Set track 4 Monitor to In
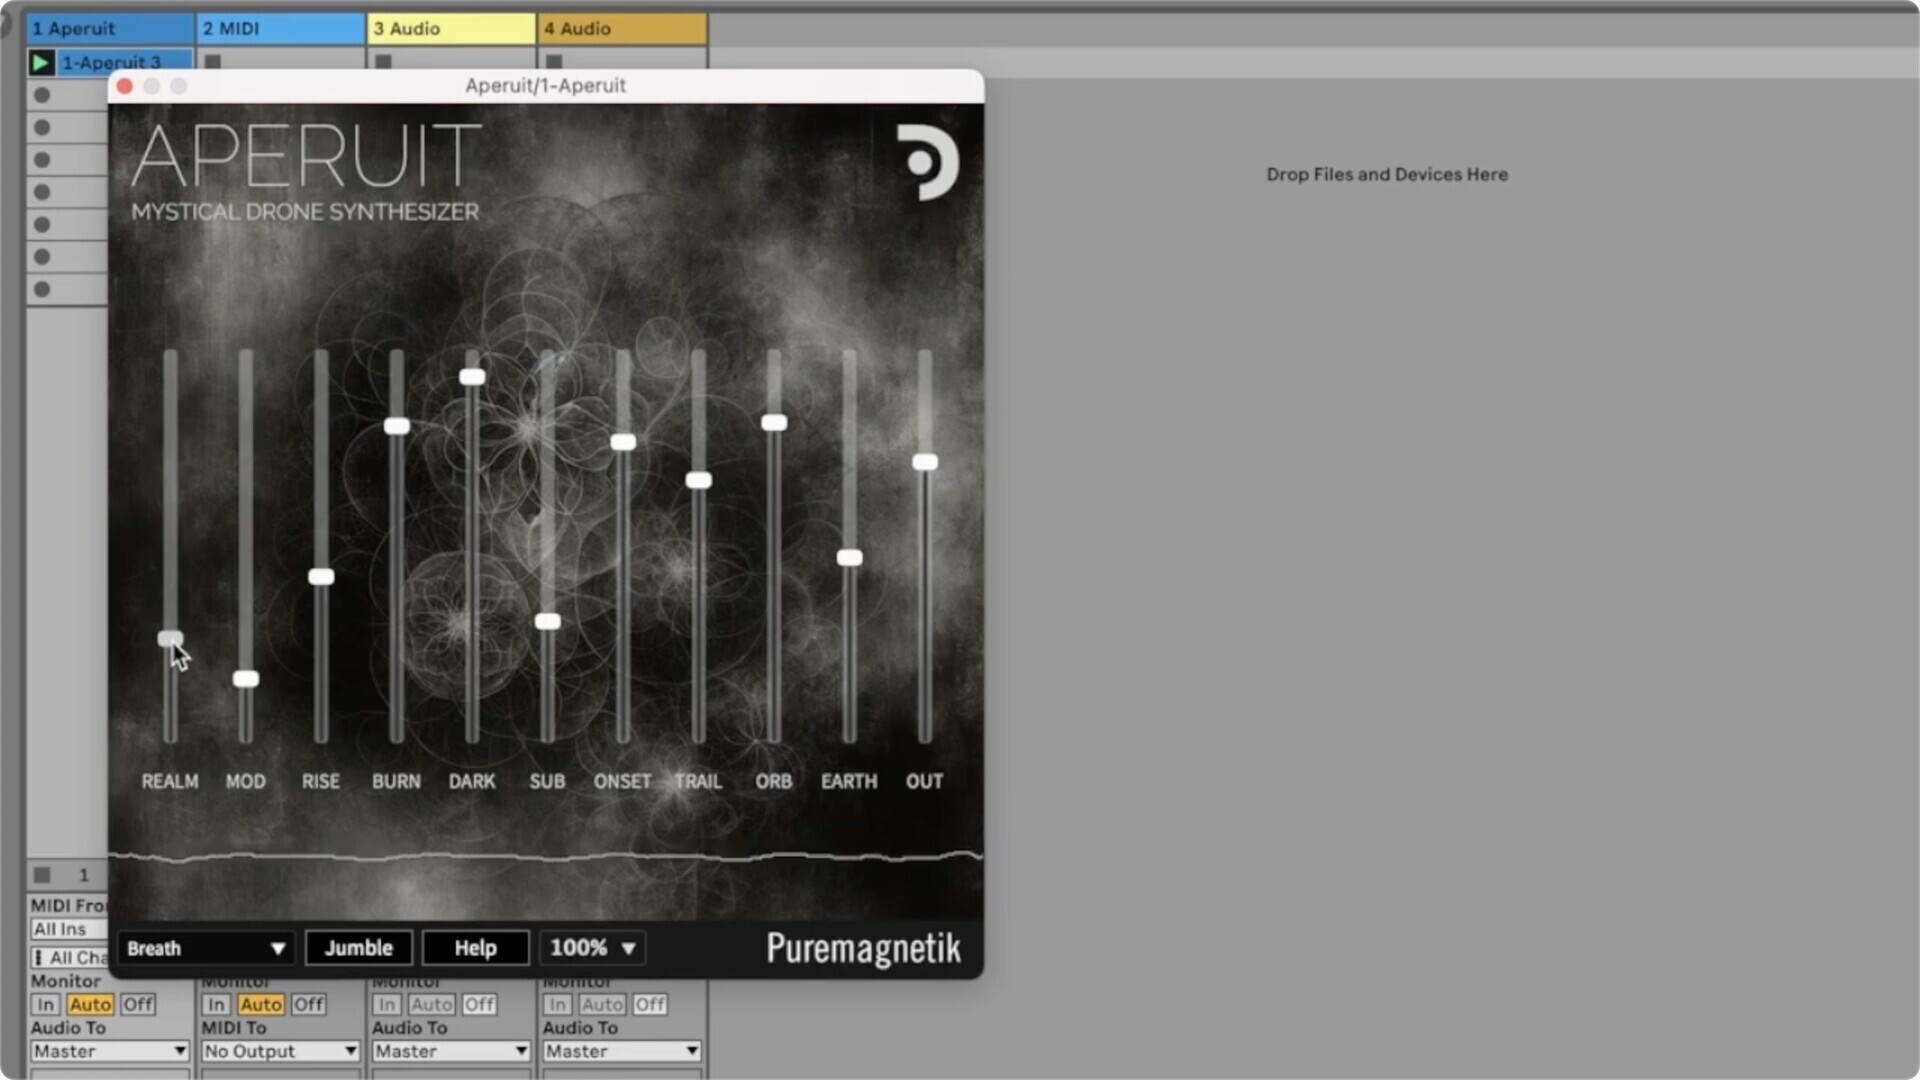The width and height of the screenshot is (1920, 1080). pyautogui.click(x=558, y=1004)
